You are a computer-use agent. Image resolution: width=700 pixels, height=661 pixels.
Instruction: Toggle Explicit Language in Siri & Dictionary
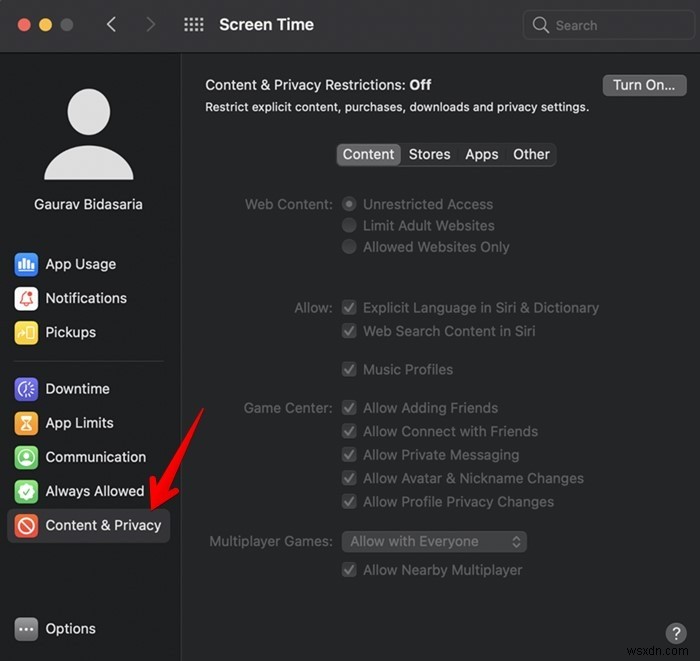pos(349,308)
